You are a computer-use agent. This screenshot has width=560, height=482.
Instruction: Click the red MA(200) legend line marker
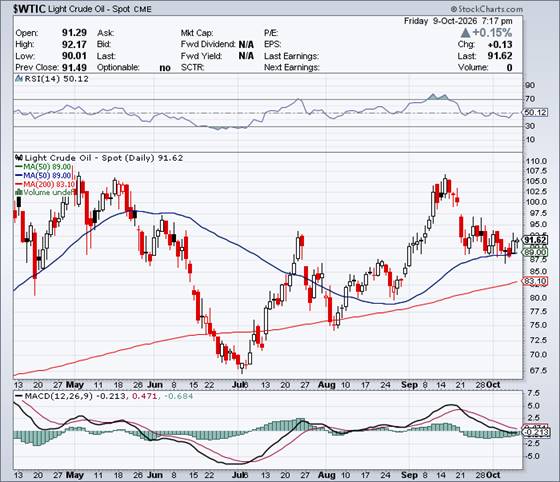(19, 184)
